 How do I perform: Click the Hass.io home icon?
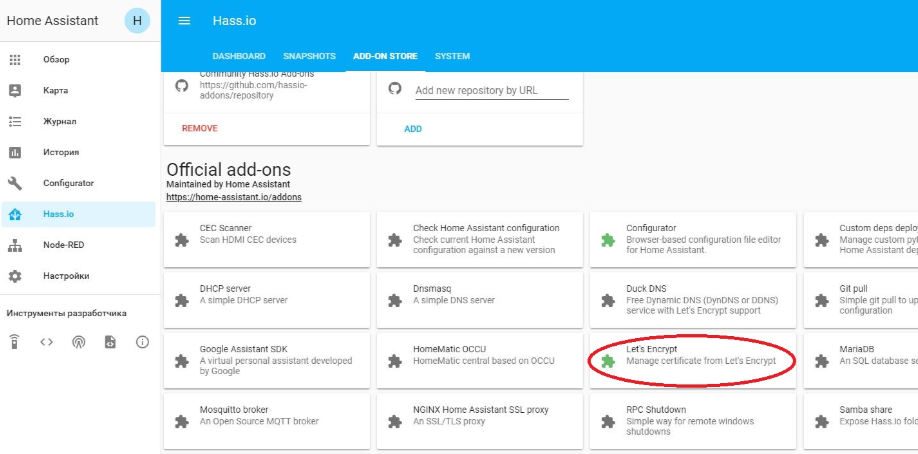(15, 214)
